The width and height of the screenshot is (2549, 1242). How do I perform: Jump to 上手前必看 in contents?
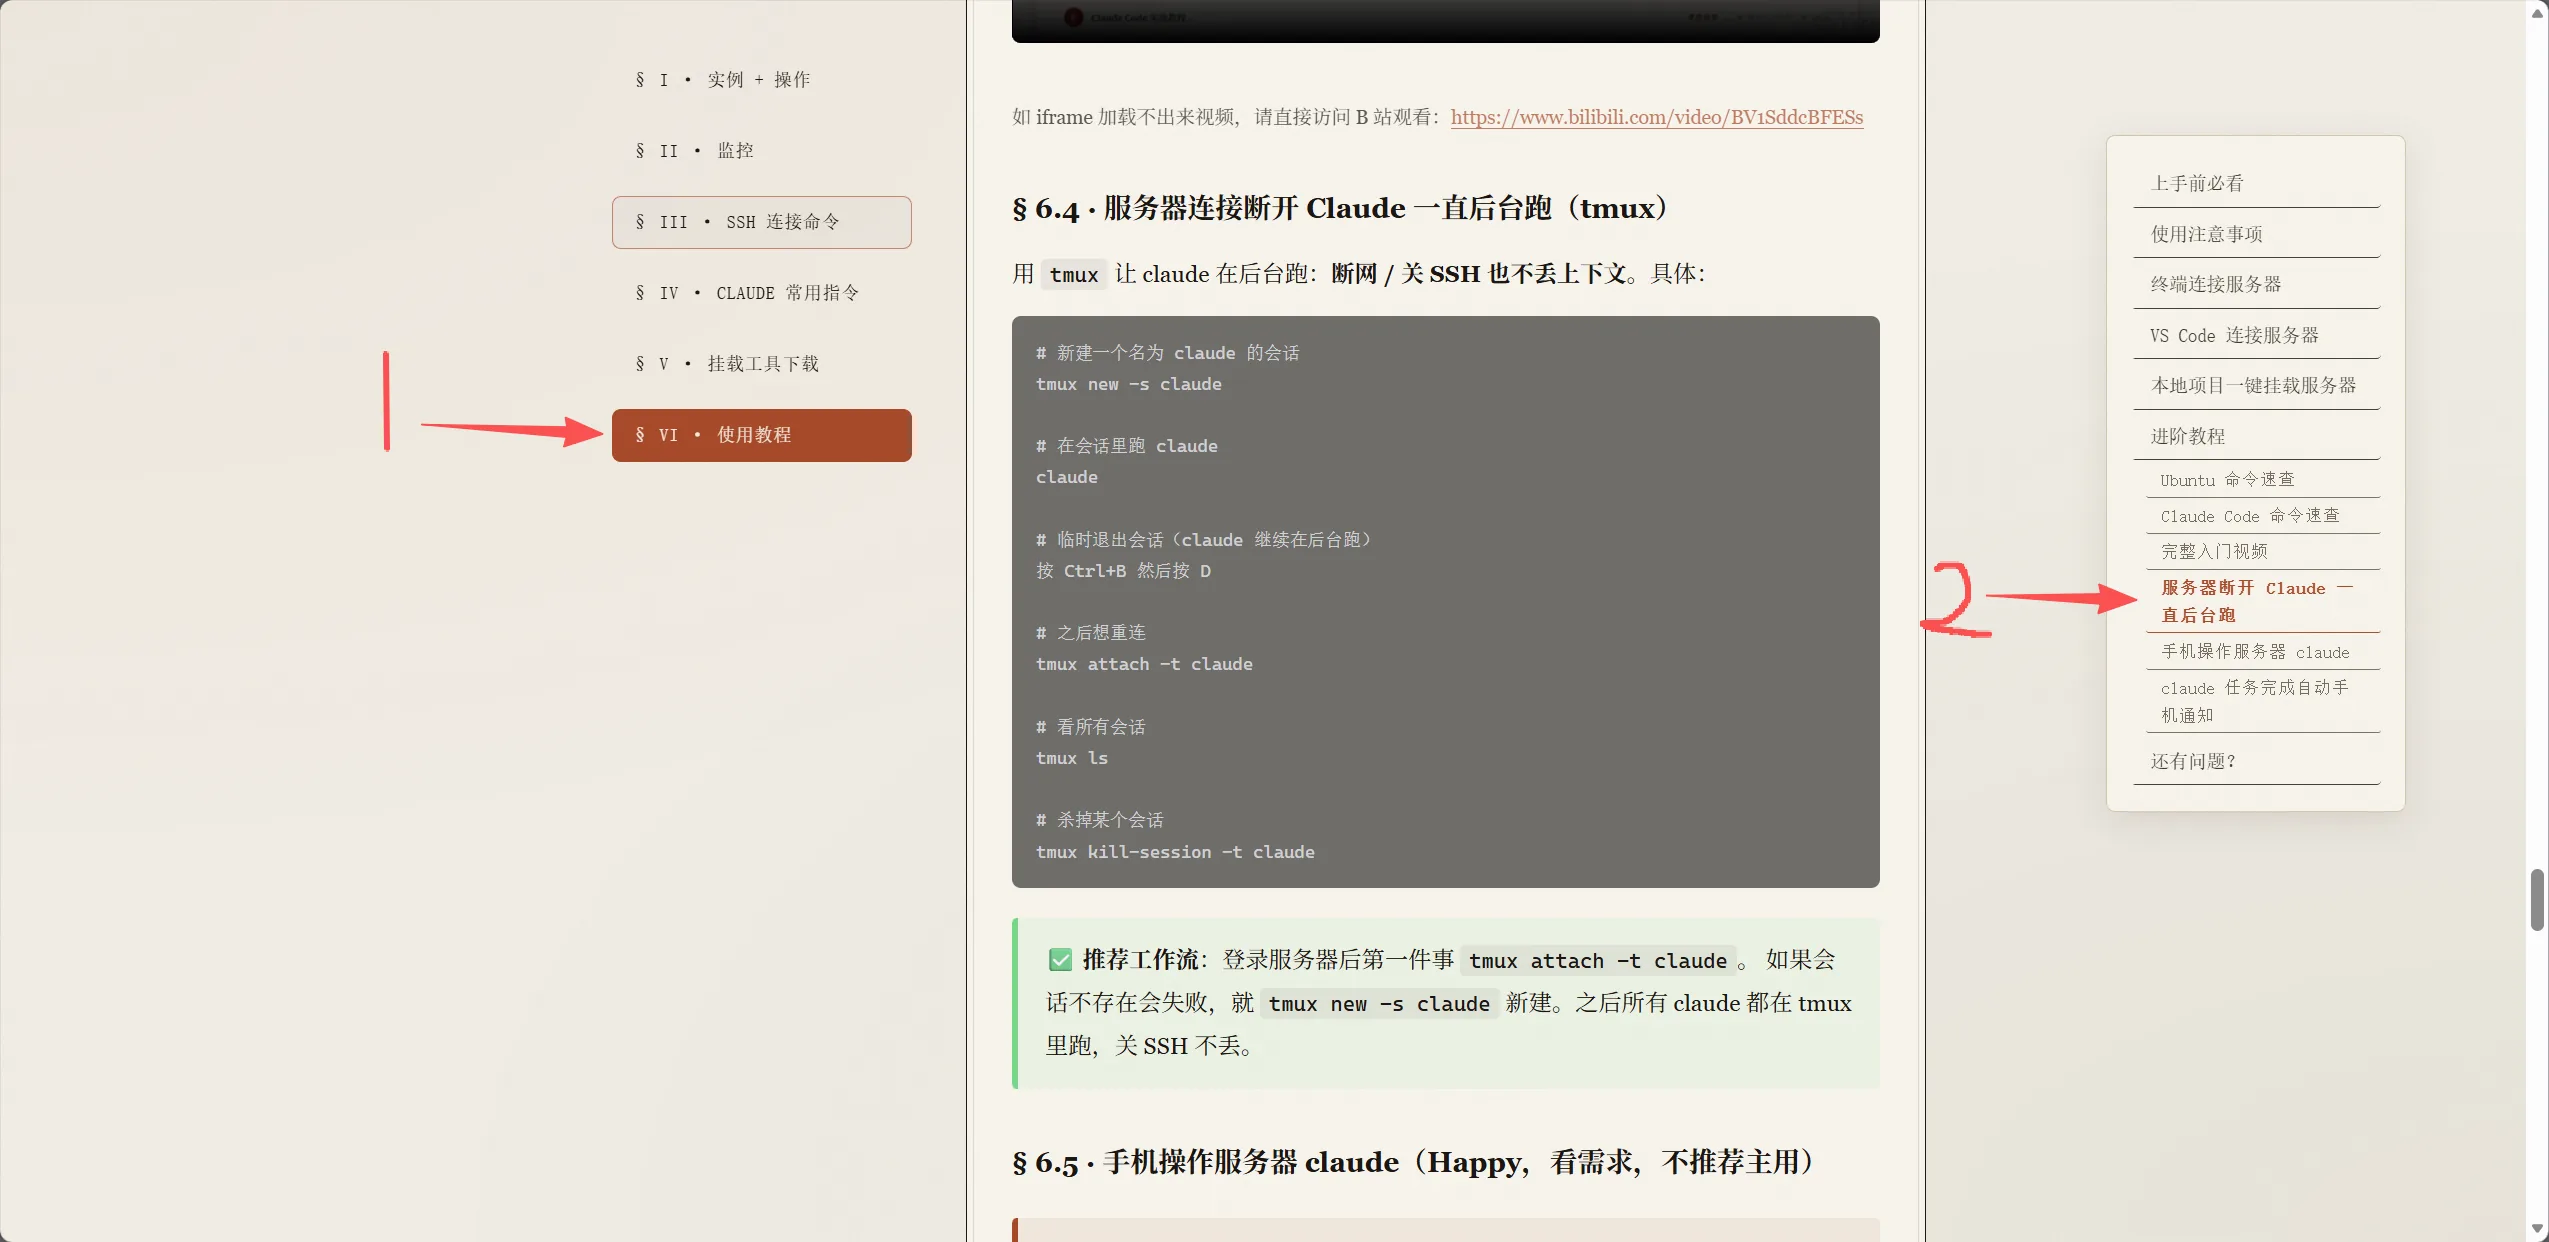point(2256,184)
